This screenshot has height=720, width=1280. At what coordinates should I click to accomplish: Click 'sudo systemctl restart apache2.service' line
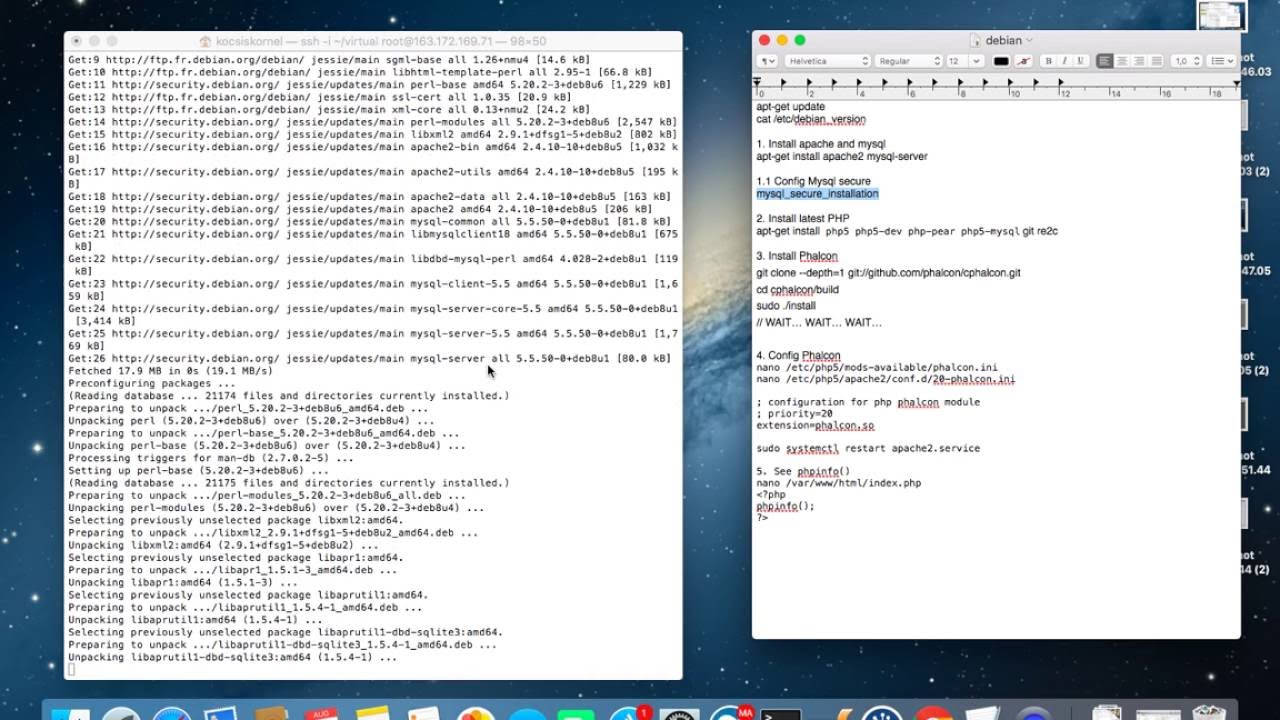[x=868, y=449]
